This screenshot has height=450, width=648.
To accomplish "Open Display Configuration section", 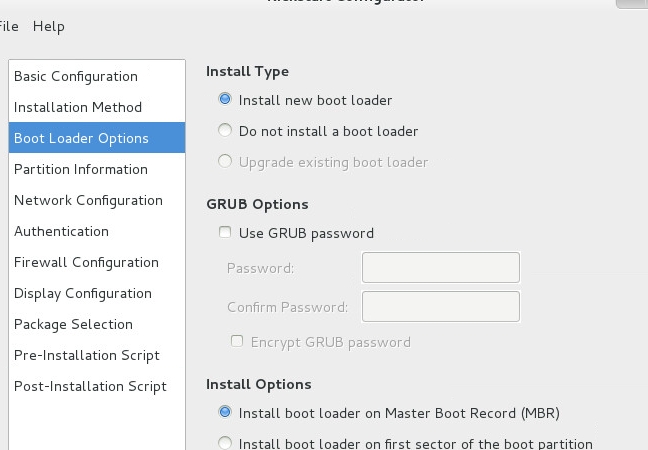I will (x=97, y=293).
